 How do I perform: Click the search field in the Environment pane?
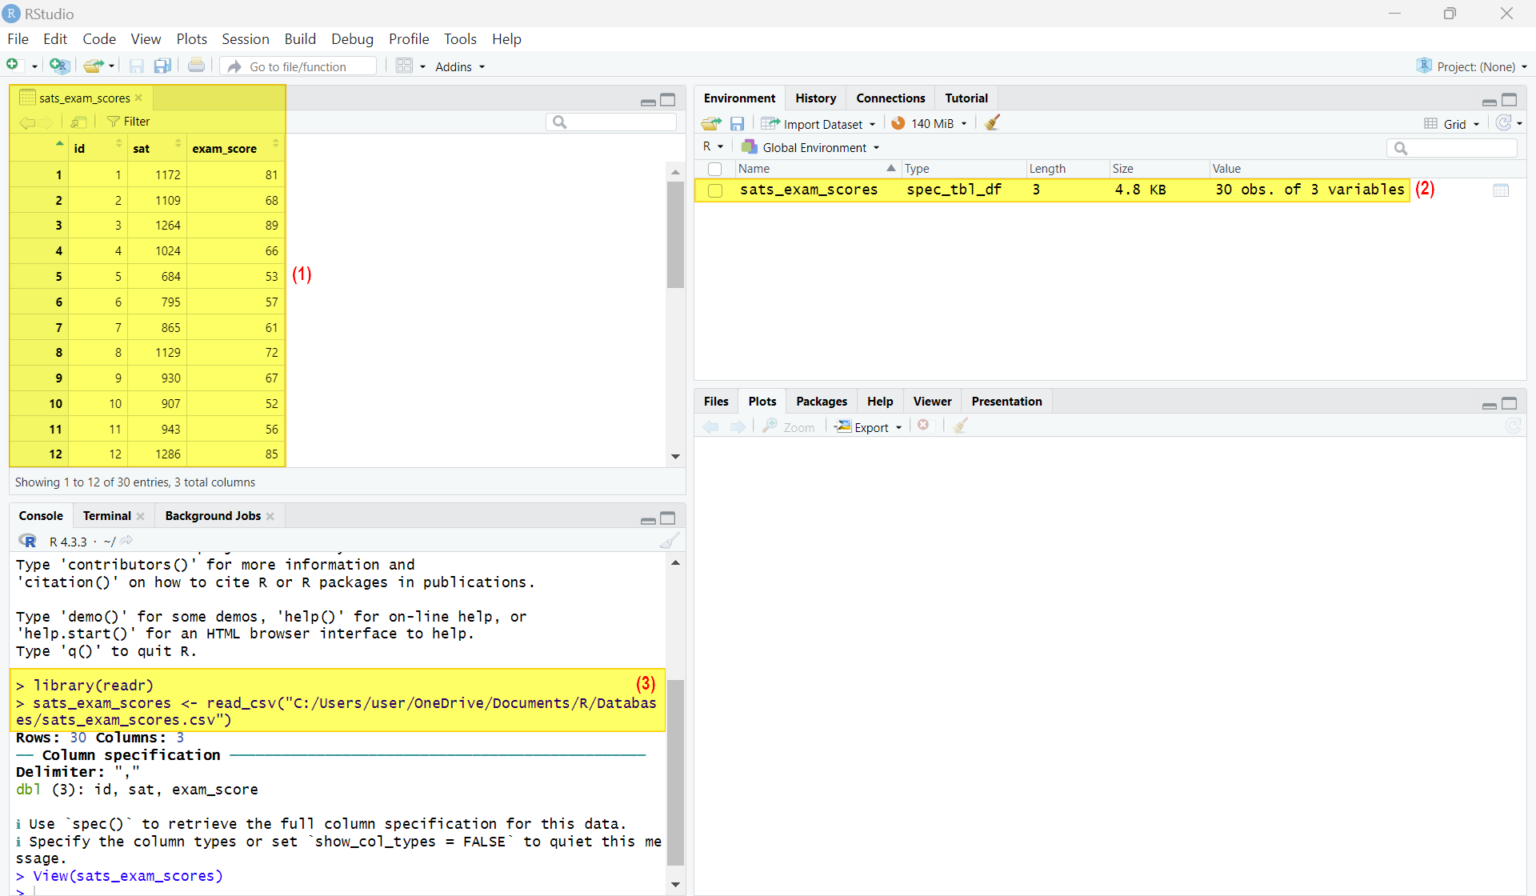[1453, 147]
